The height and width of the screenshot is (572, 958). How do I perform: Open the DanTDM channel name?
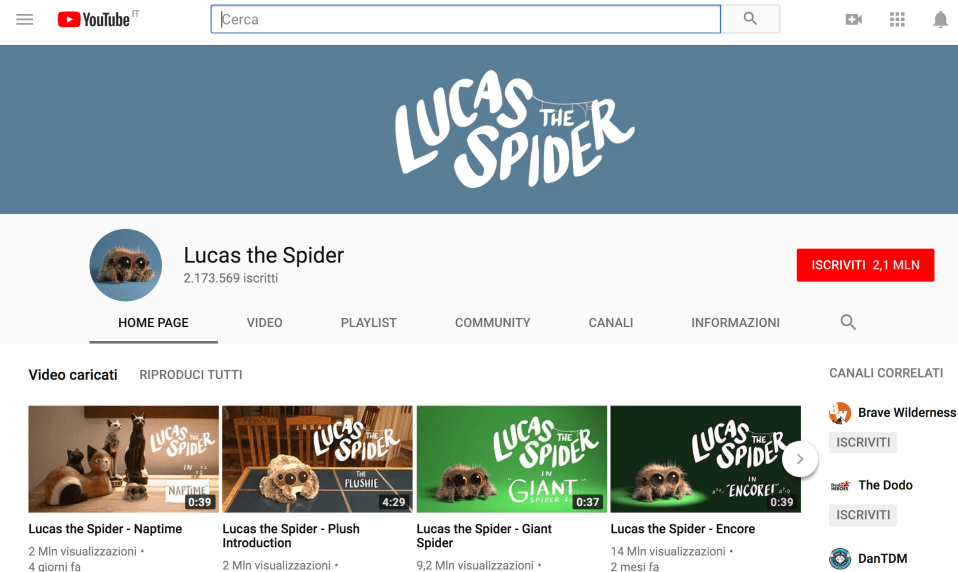tap(882, 559)
